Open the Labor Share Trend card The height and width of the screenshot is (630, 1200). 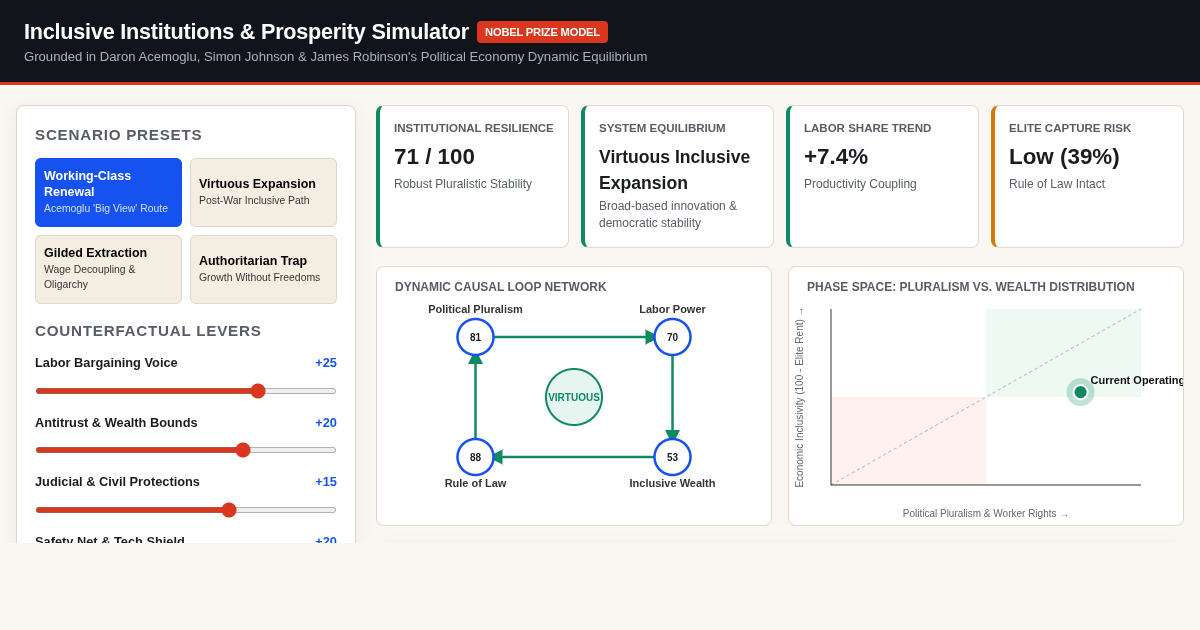coord(882,176)
